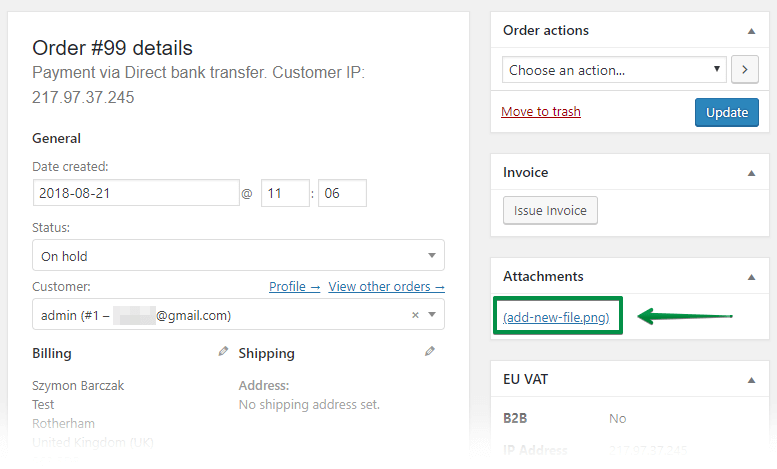Viewport: 777px width, 469px height.
Task: Open the customer selection dropdown arrow
Action: 432,314
